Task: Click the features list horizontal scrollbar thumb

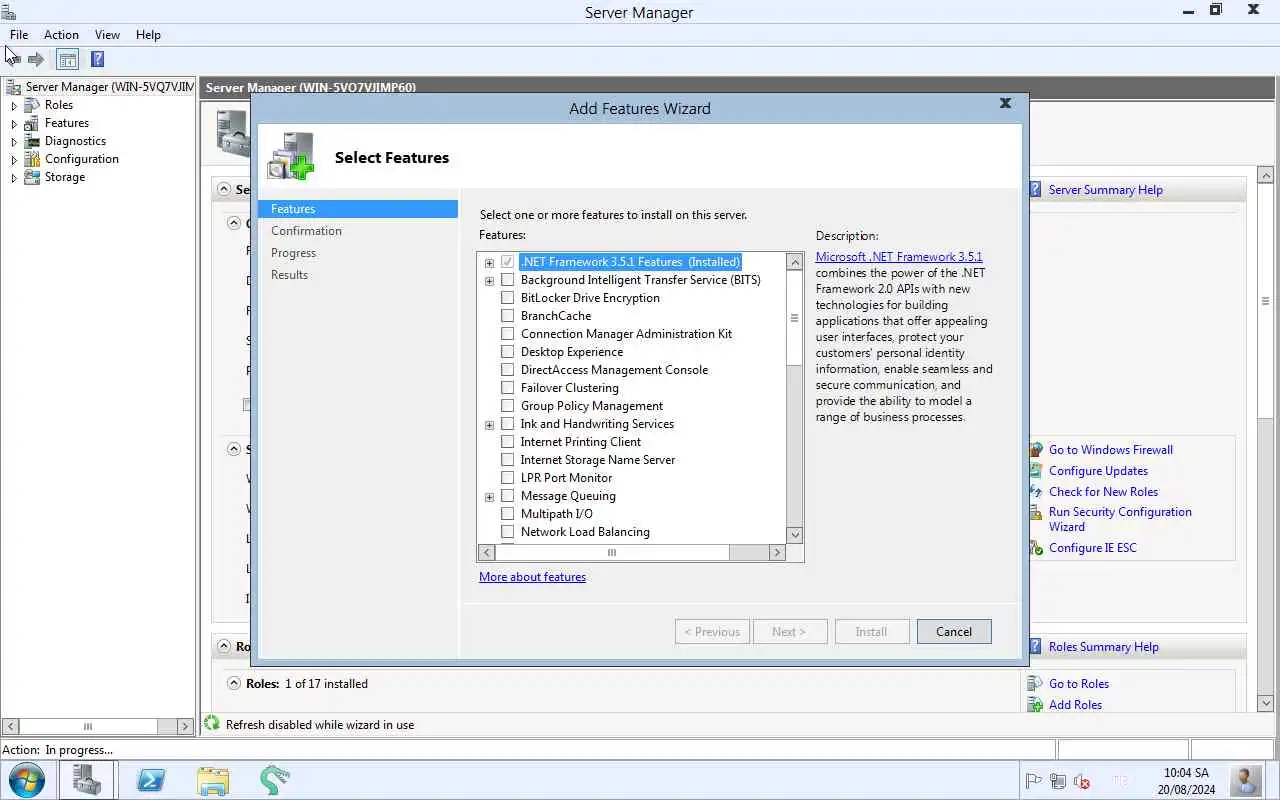Action: click(613, 552)
